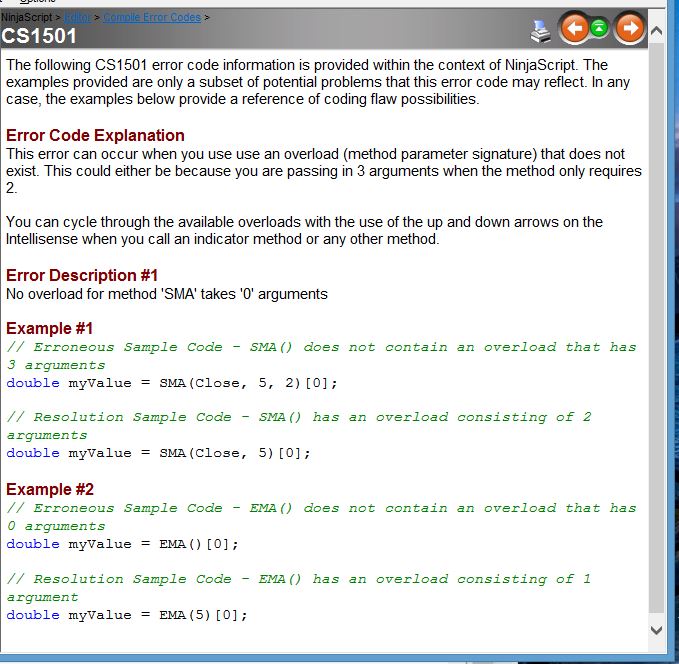Image resolution: width=679 pixels, height=664 pixels.
Task: Click the scrollbar up arrow
Action: click(x=656, y=31)
